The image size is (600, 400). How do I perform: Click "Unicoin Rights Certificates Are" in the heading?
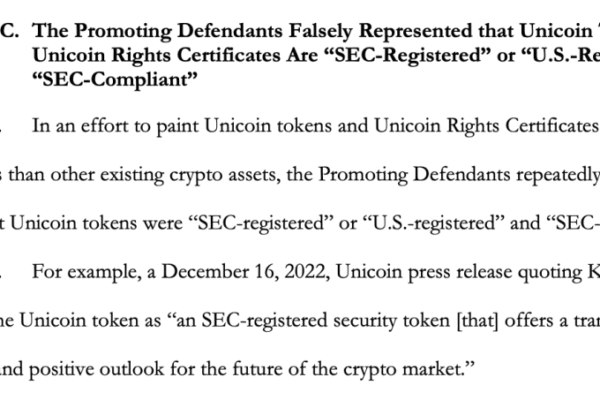[175, 56]
